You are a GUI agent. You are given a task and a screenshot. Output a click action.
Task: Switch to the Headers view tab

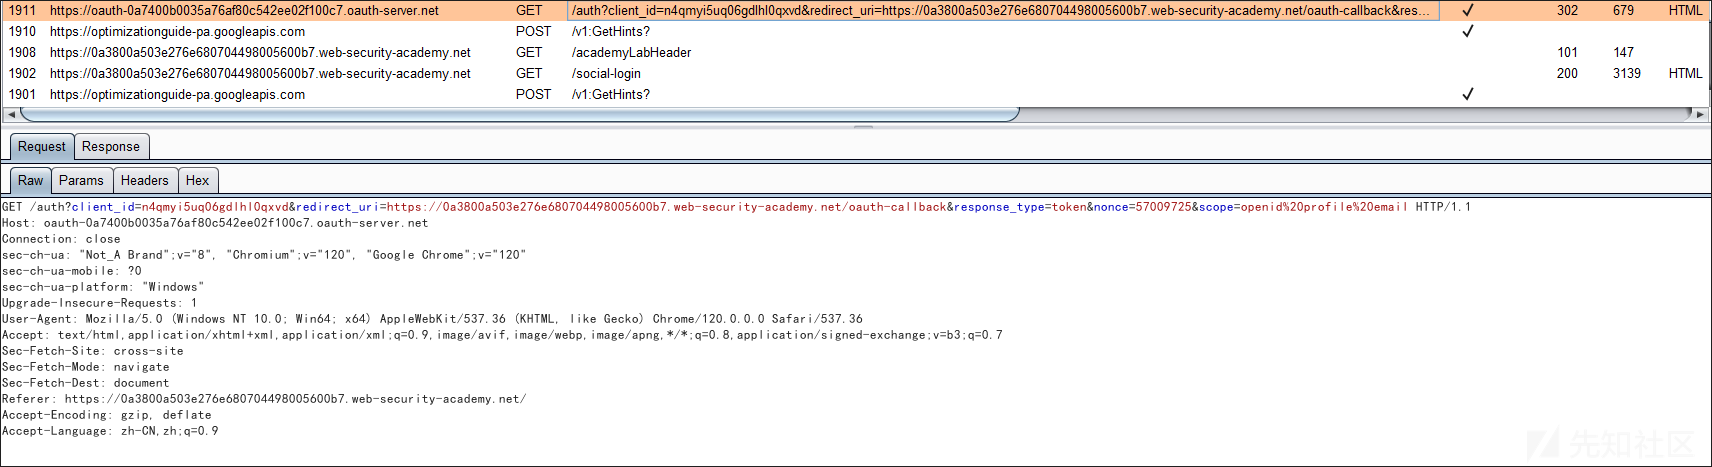(145, 180)
